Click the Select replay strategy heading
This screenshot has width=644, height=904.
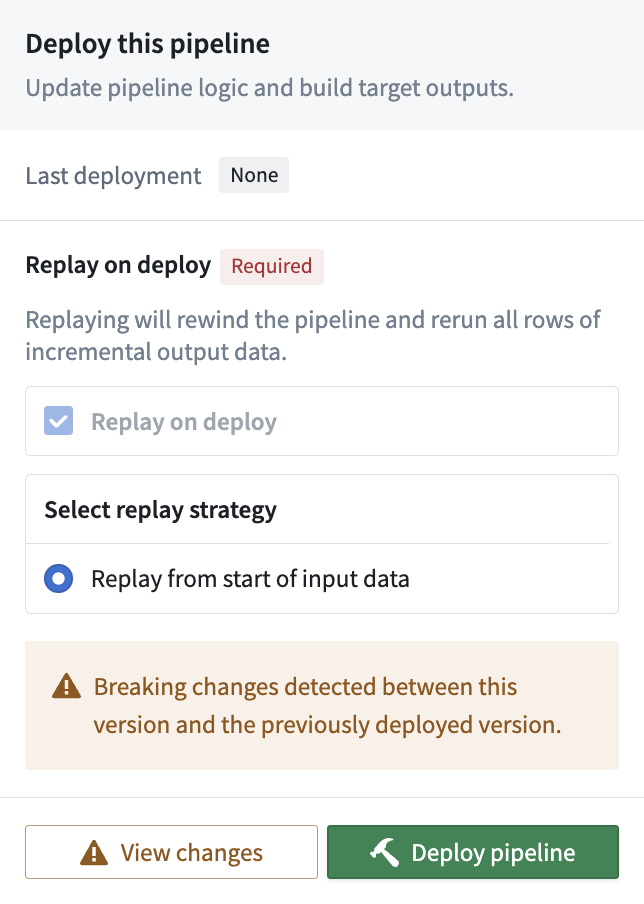(160, 510)
